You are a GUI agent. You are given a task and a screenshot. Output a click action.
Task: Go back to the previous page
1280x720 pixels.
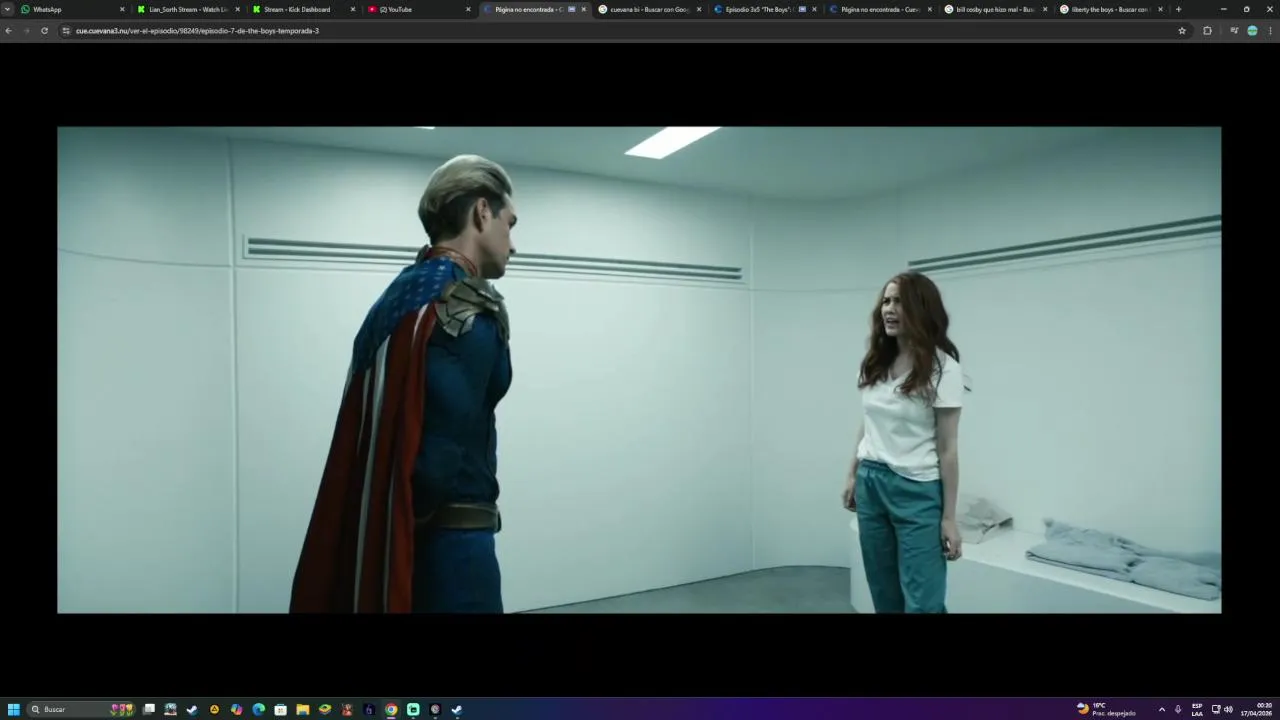click(8, 31)
